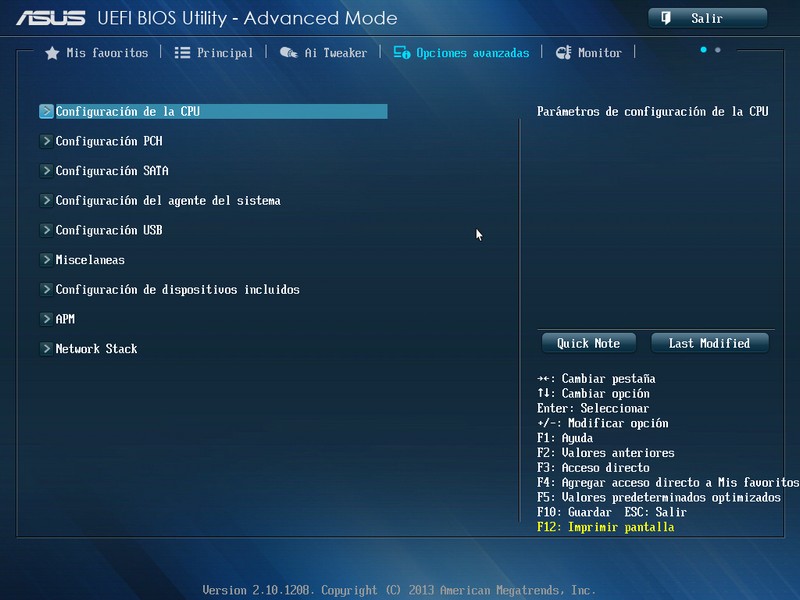800x600 pixels.
Task: Expand chevron next to Configuración PCH
Action: point(46,141)
